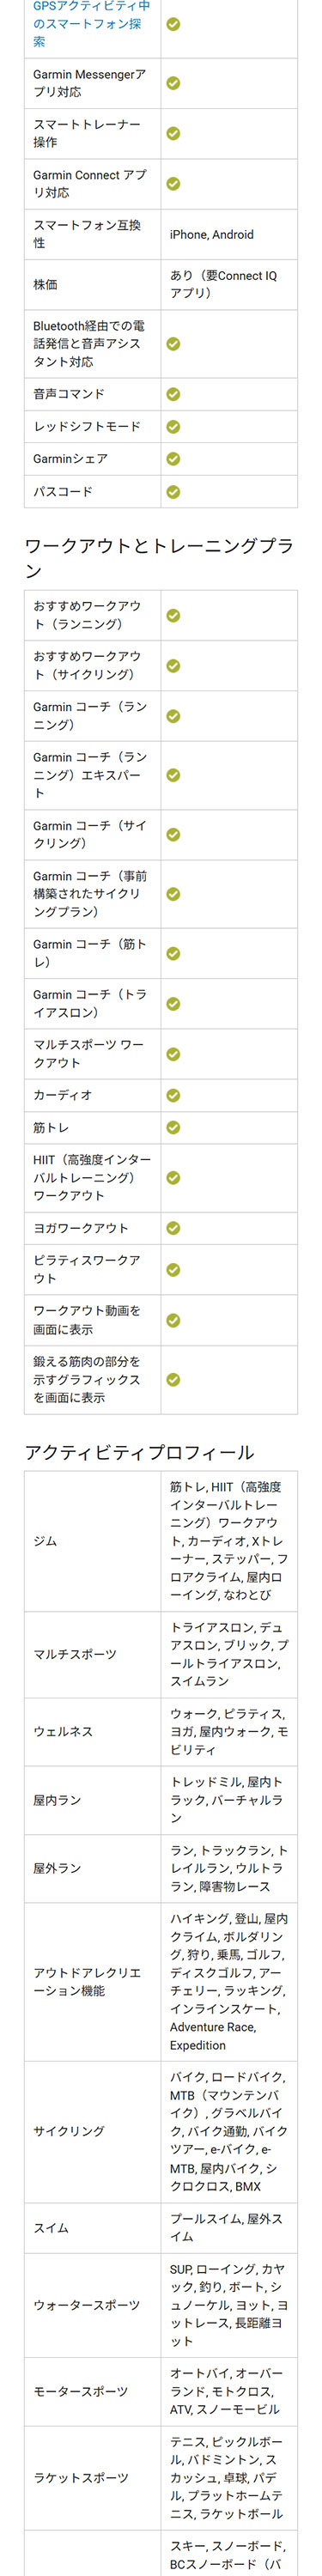The width and height of the screenshot is (322, 2576).
Task: Click the ワークアウトとトレーニングプラン section heading
Action: tap(159, 558)
